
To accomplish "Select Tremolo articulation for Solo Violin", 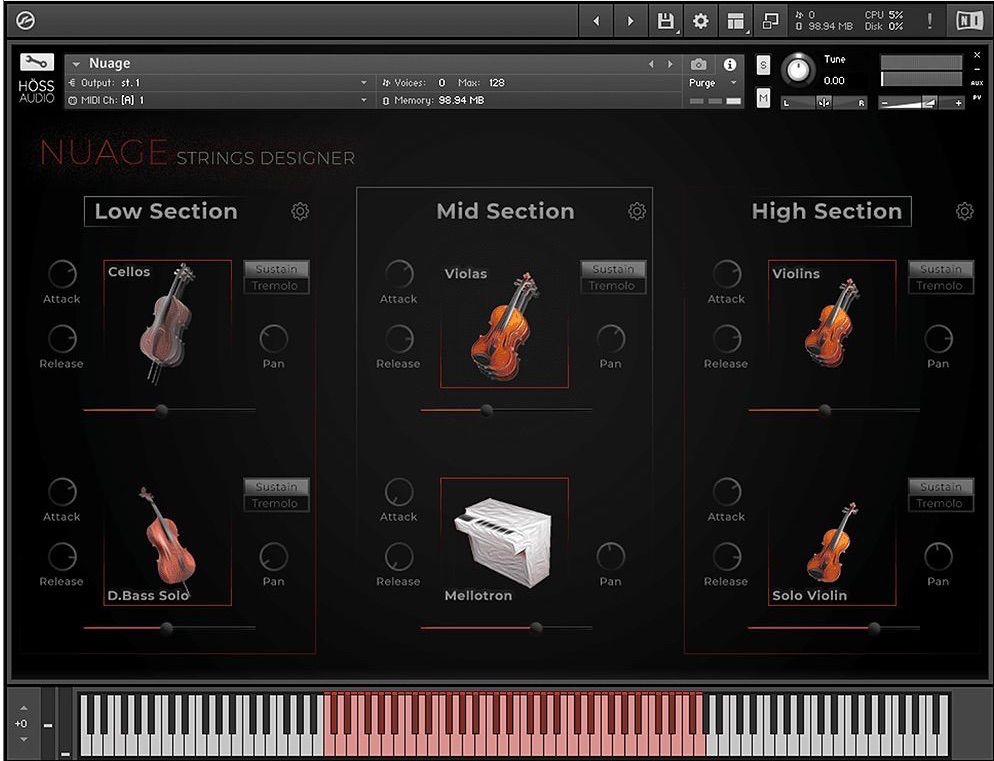I will pos(940,503).
